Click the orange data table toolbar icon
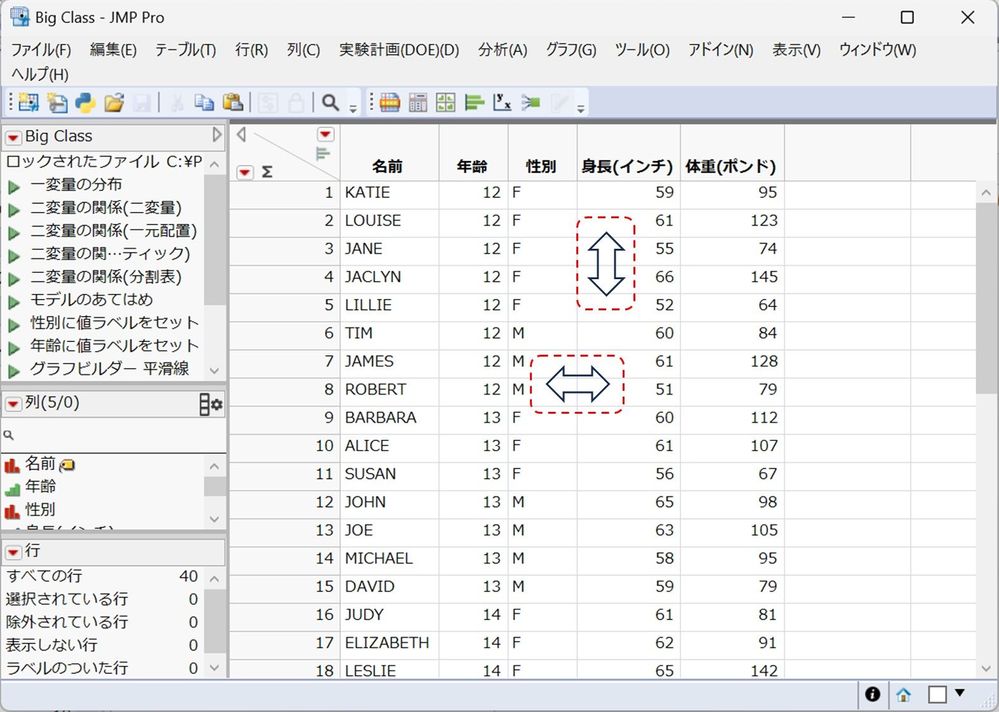Viewport: 999px width, 712px height. coord(389,102)
